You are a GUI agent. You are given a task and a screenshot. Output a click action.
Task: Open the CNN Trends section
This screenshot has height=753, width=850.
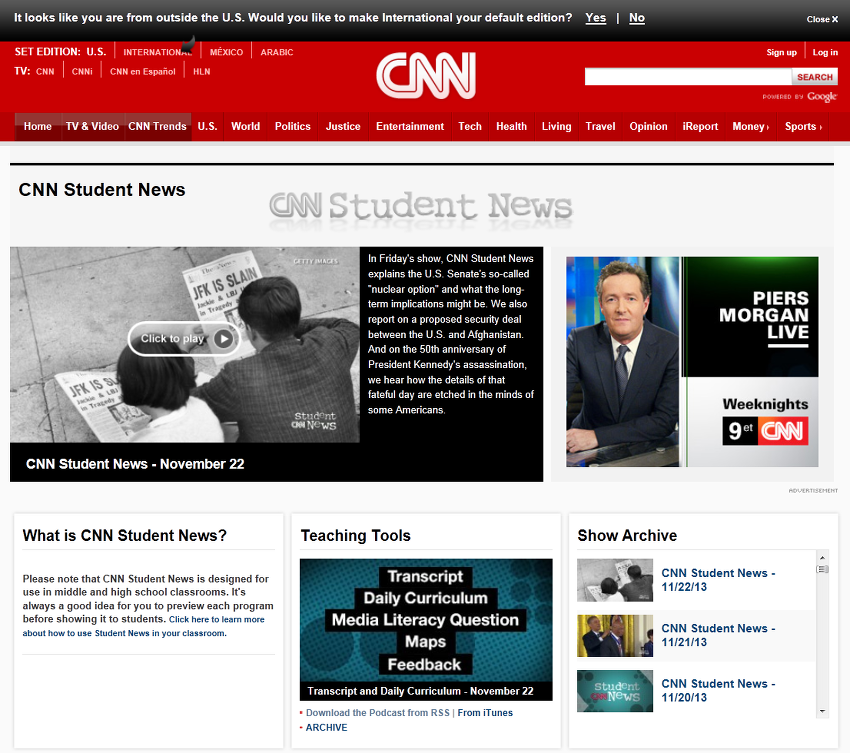click(157, 126)
